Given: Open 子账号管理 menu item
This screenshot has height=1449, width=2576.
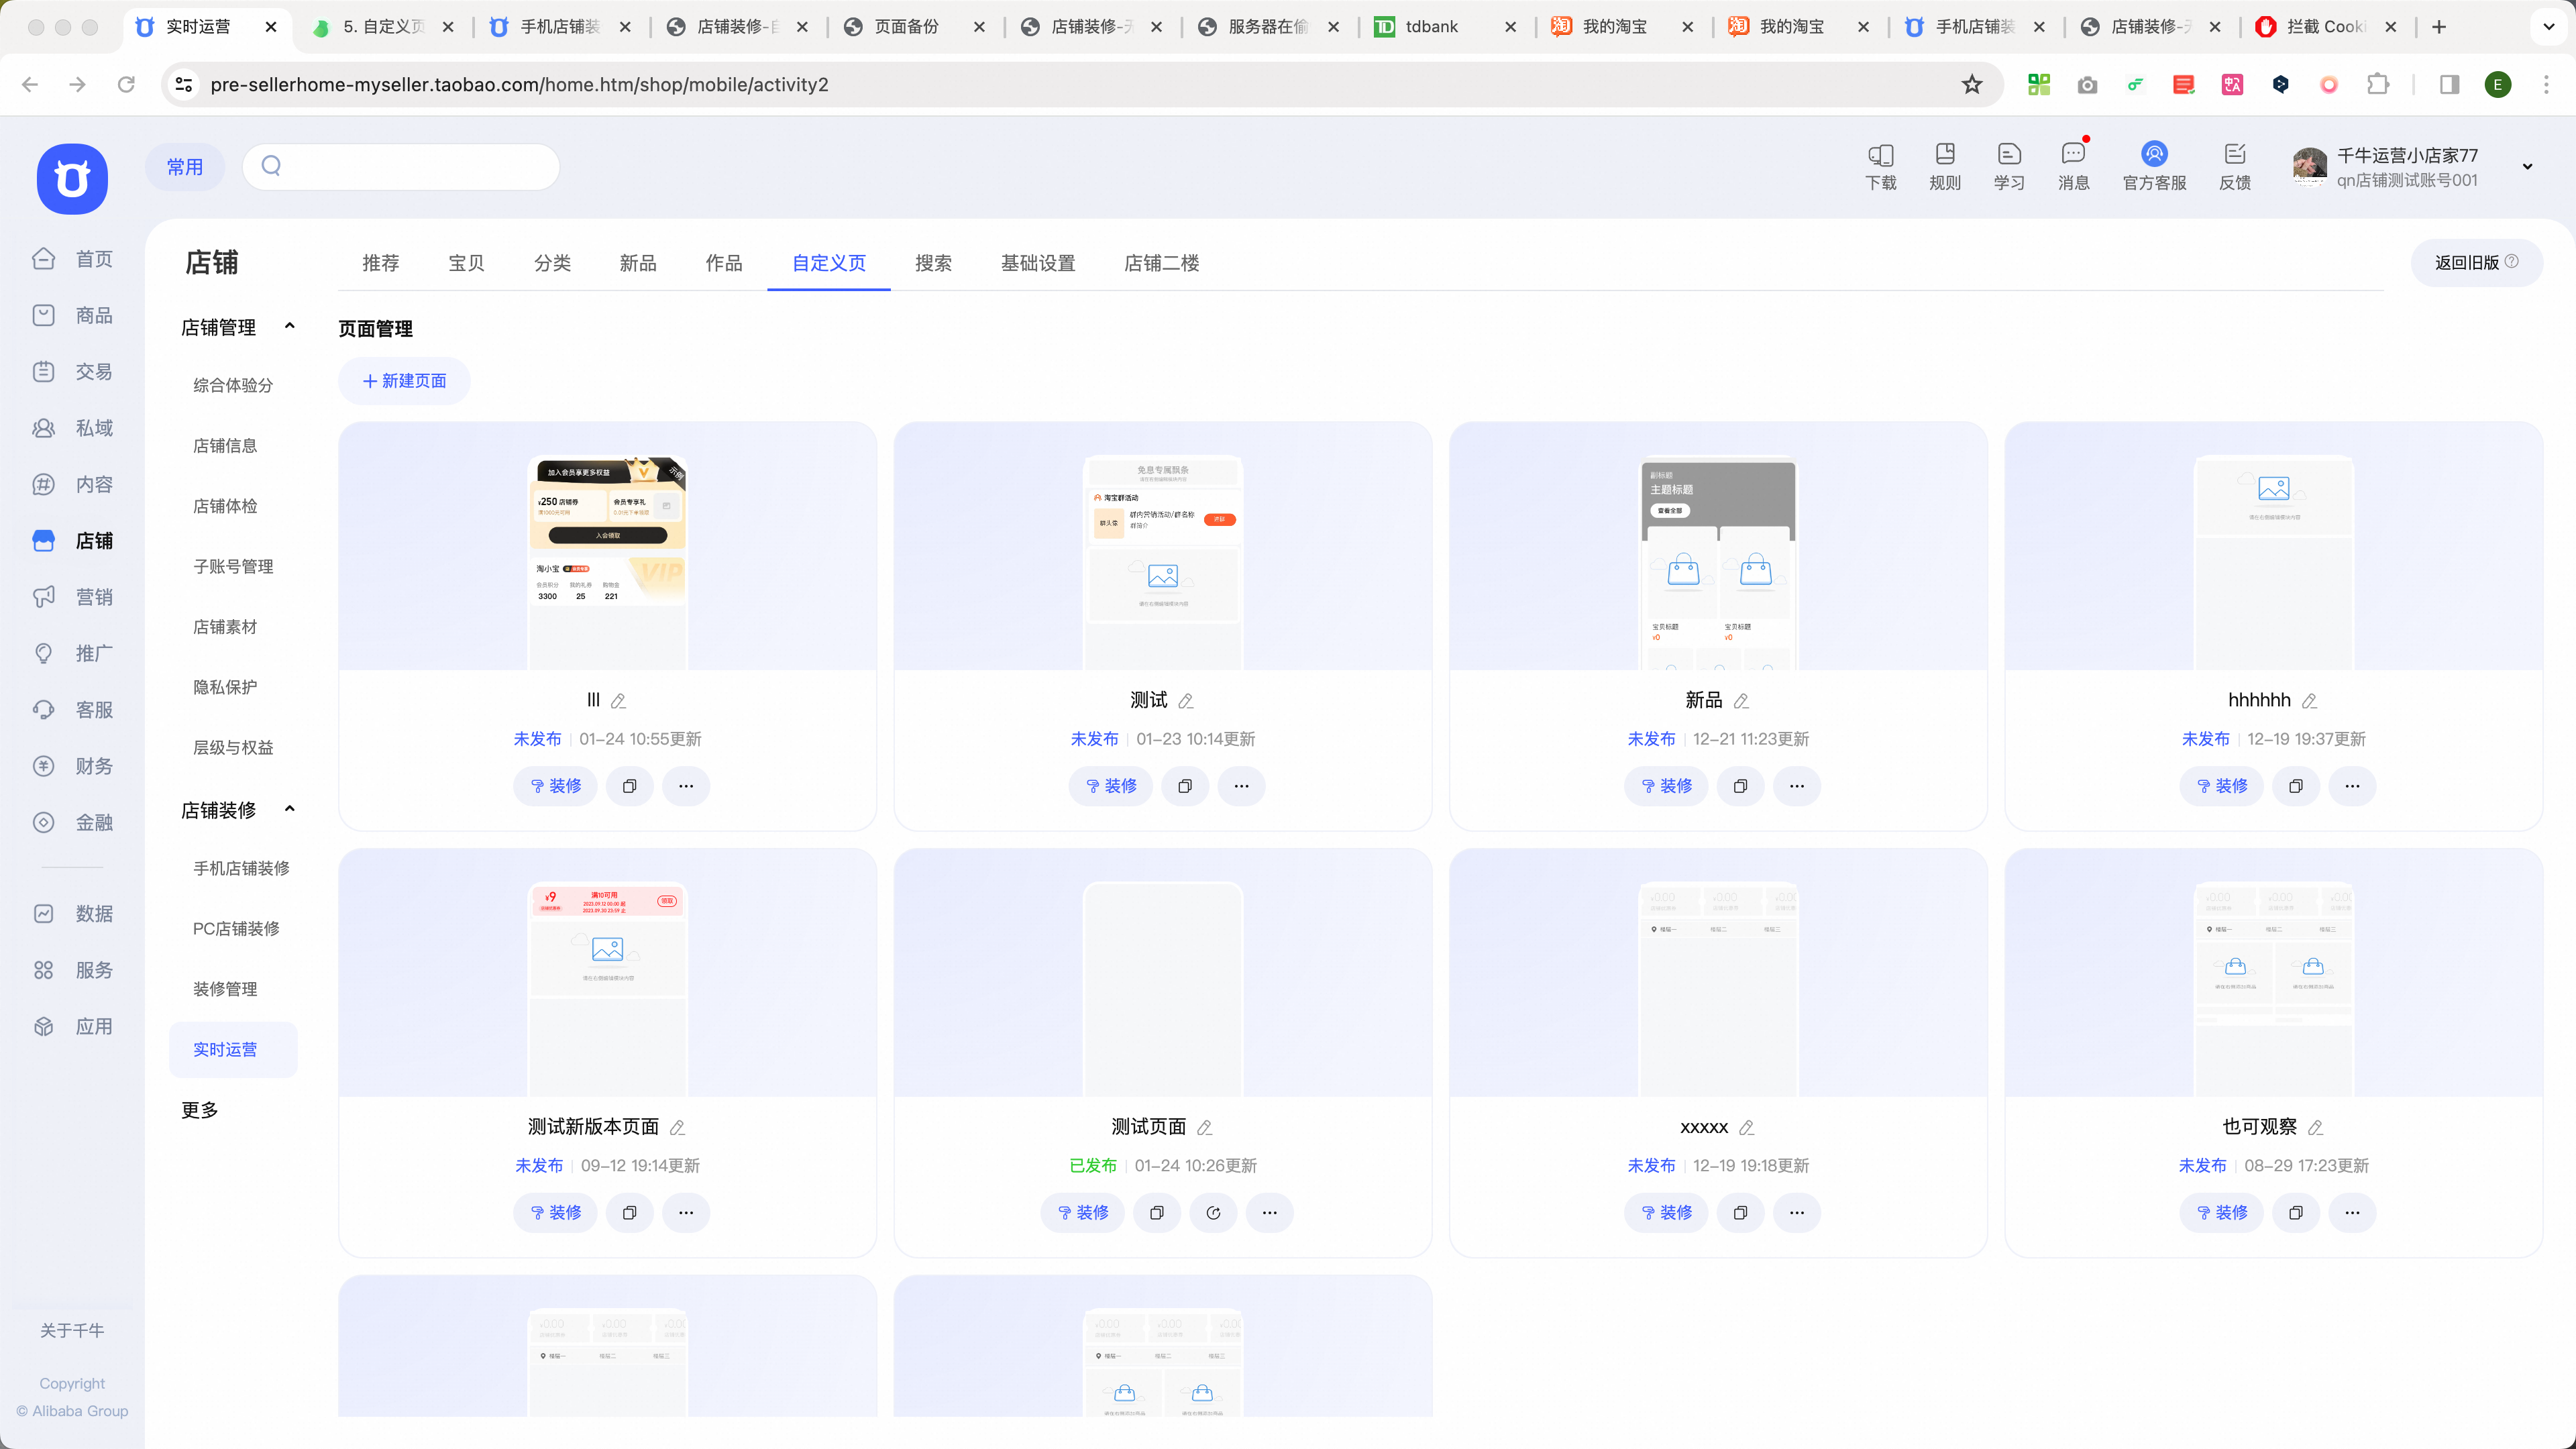Looking at the screenshot, I should coord(233,566).
